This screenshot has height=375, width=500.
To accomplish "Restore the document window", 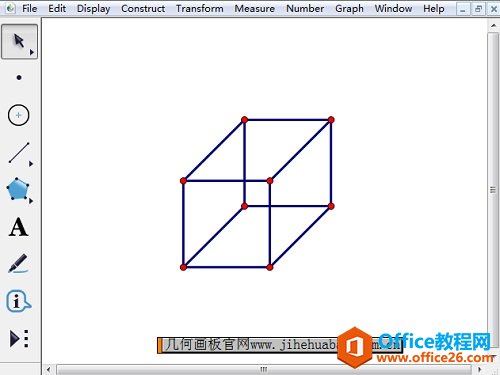I will (478, 9).
